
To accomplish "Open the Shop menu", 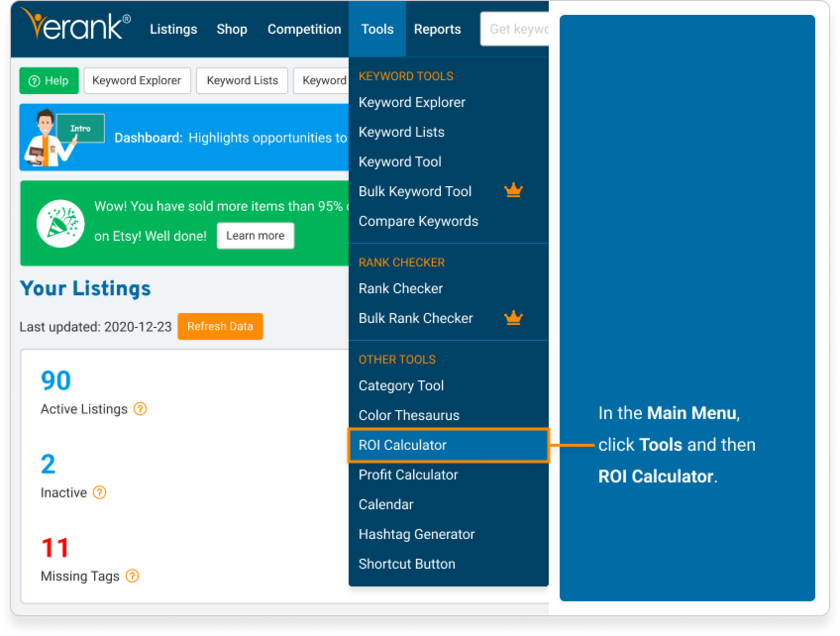I will (232, 29).
